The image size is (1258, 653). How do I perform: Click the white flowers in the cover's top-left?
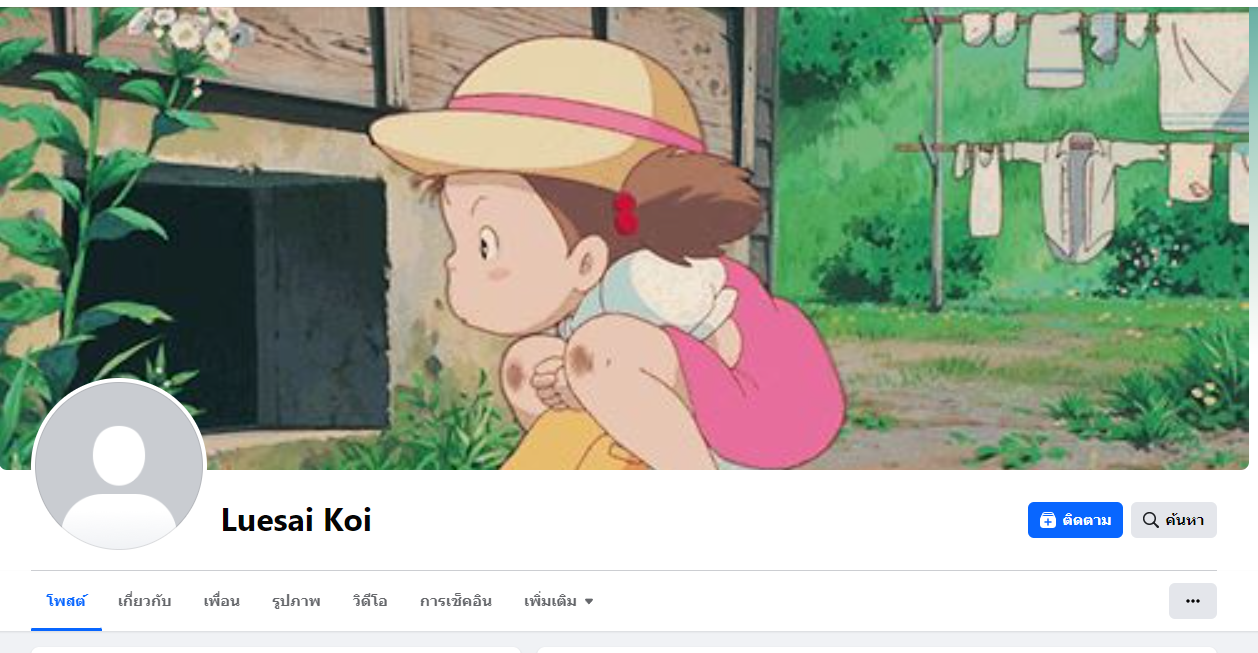click(190, 28)
